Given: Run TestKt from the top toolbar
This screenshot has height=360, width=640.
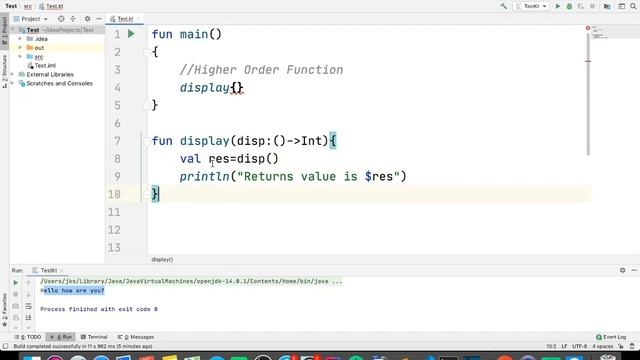Looking at the screenshot, I should tap(558, 6).
